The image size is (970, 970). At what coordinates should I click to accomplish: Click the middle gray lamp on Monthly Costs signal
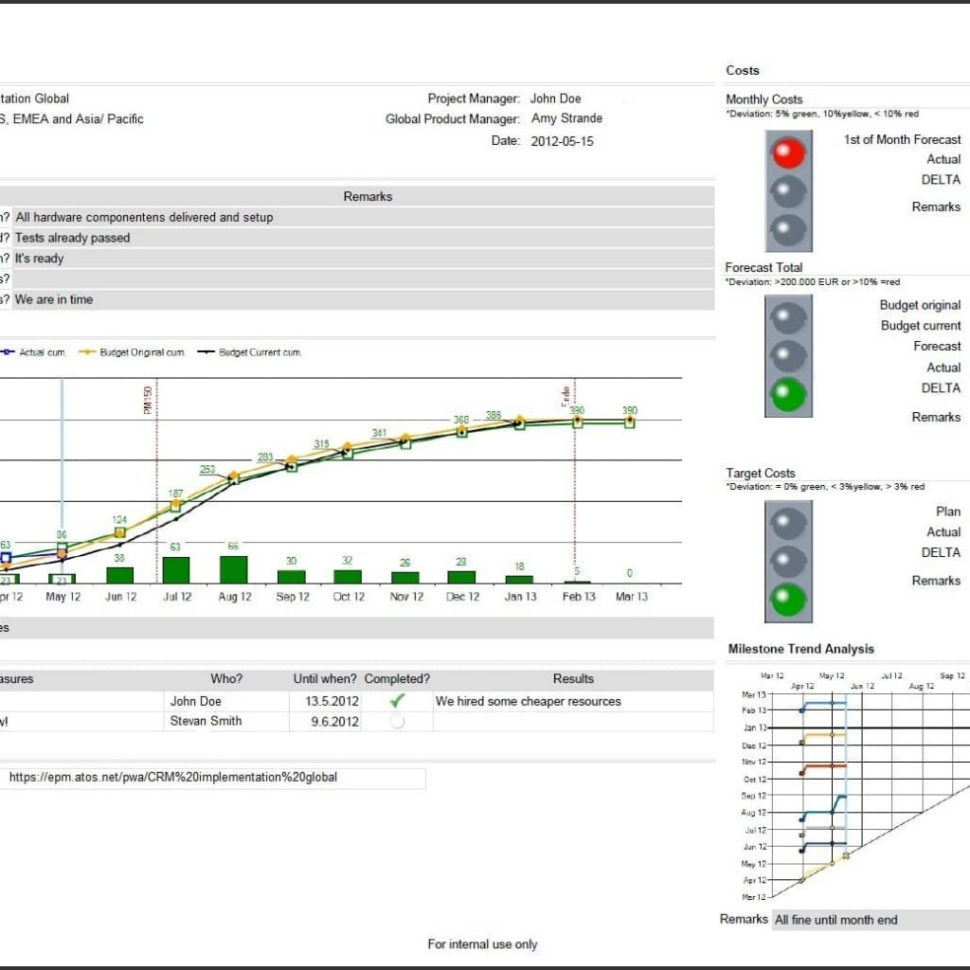pos(789,192)
